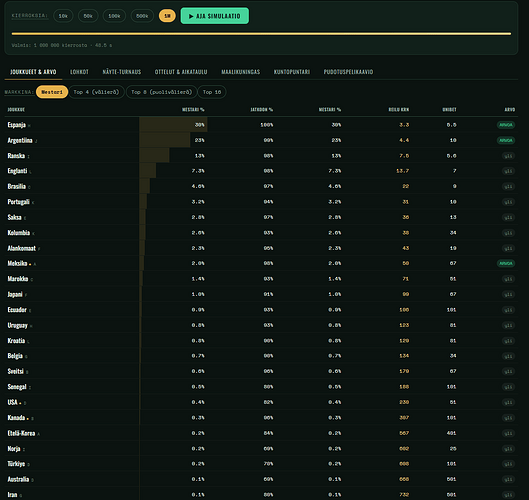Viewport: 529px width, 500px height.
Task: Choose the 500k rounds pill
Action: (x=142, y=16)
